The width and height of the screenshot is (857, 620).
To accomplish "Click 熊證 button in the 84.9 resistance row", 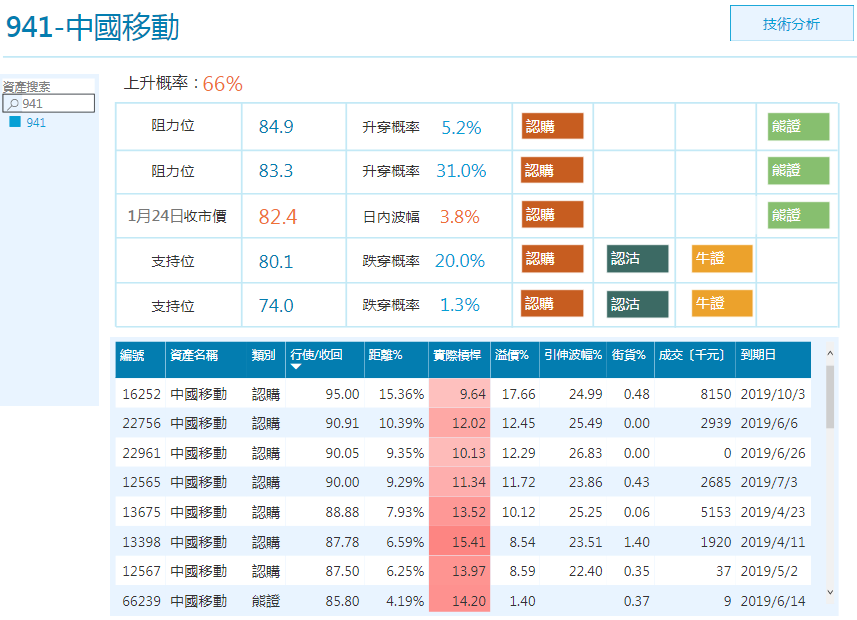I will click(x=798, y=126).
